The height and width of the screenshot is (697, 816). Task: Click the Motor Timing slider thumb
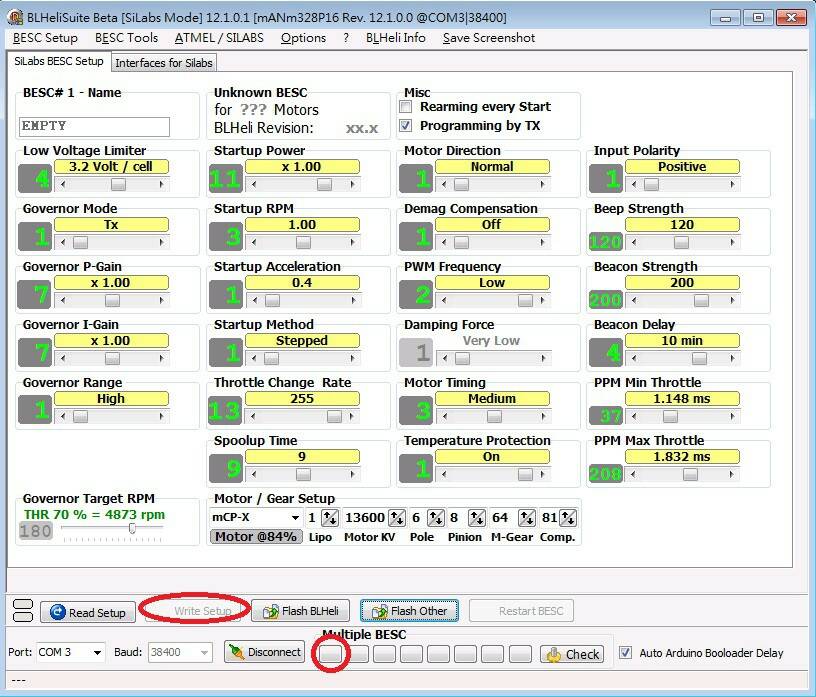click(x=494, y=416)
